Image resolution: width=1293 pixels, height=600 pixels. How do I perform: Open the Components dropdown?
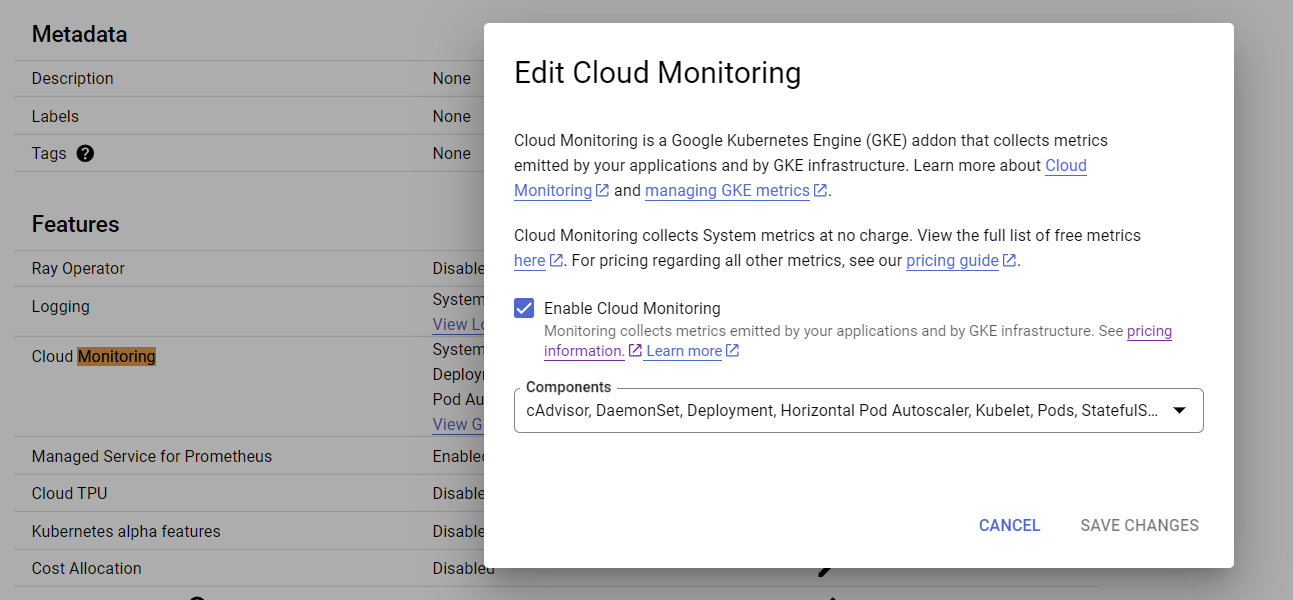858,410
